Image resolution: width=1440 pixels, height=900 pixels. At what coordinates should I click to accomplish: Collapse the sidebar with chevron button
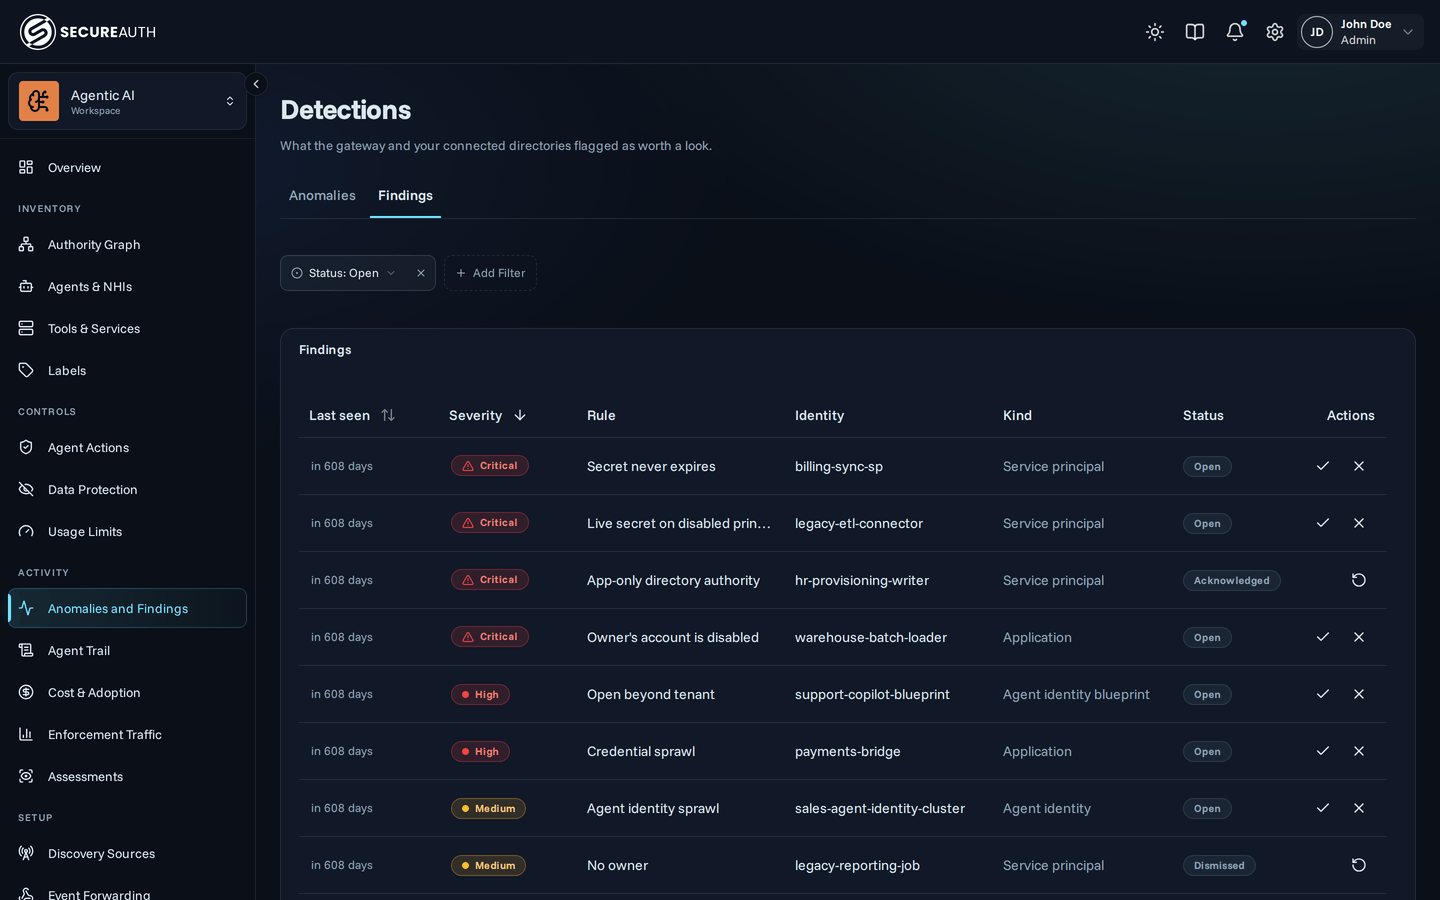coord(256,84)
